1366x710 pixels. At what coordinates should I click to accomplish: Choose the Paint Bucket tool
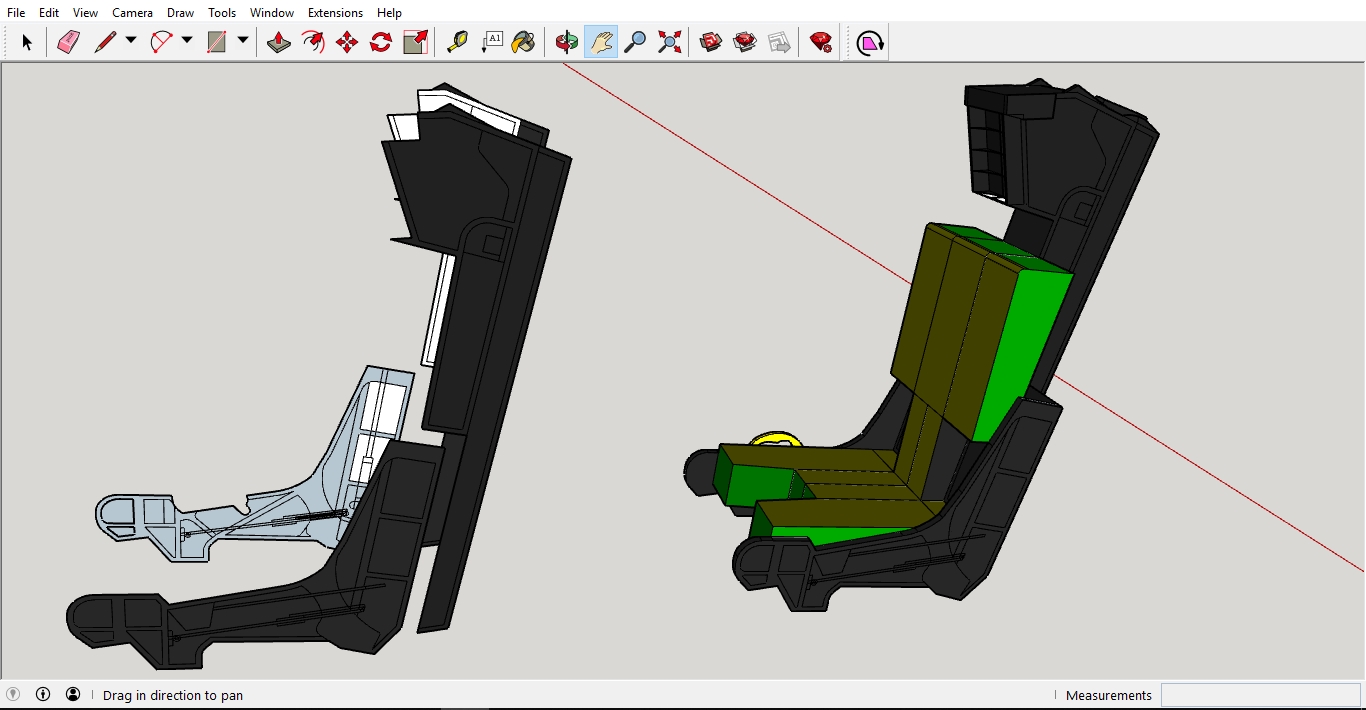[x=523, y=42]
